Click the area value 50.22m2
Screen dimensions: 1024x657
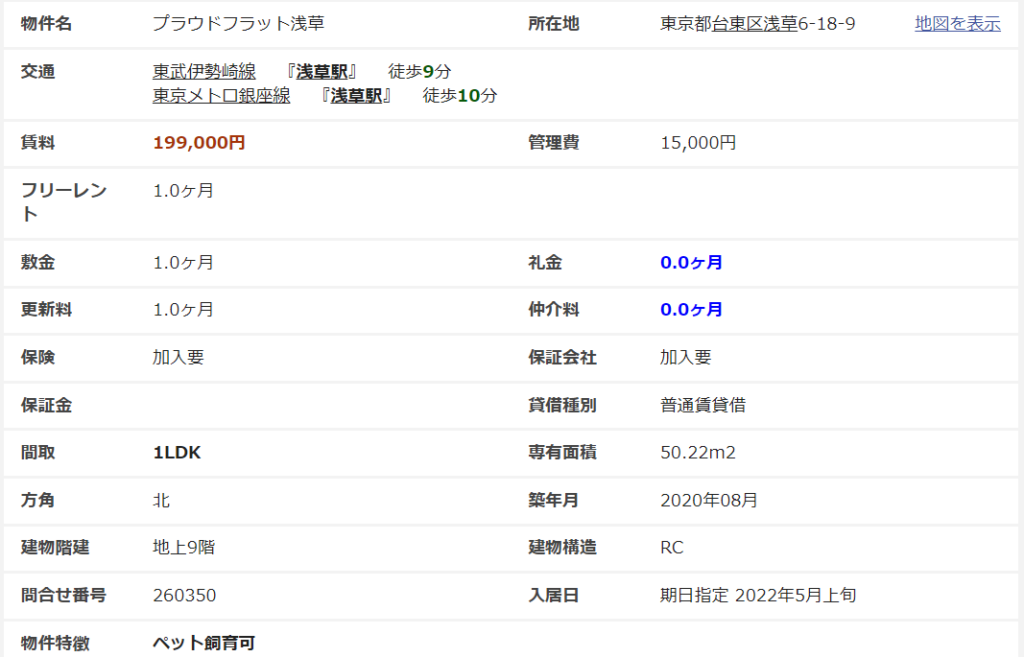pyautogui.click(x=698, y=453)
